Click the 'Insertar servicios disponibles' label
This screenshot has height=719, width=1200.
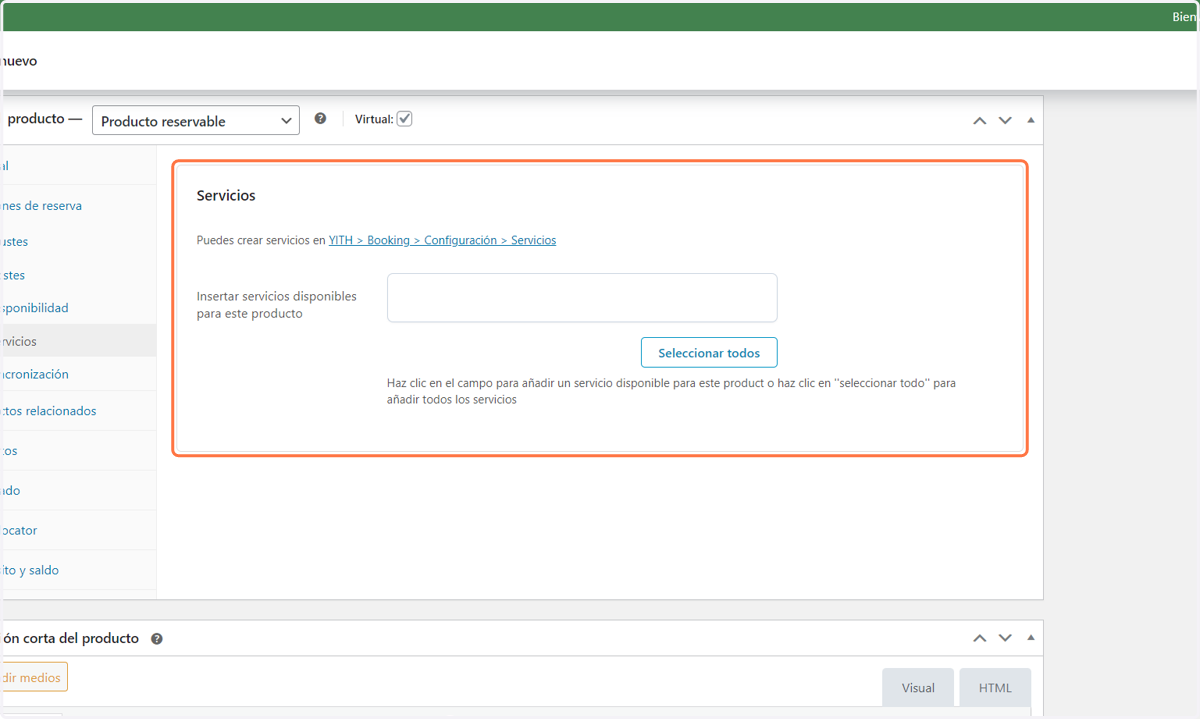[277, 305]
